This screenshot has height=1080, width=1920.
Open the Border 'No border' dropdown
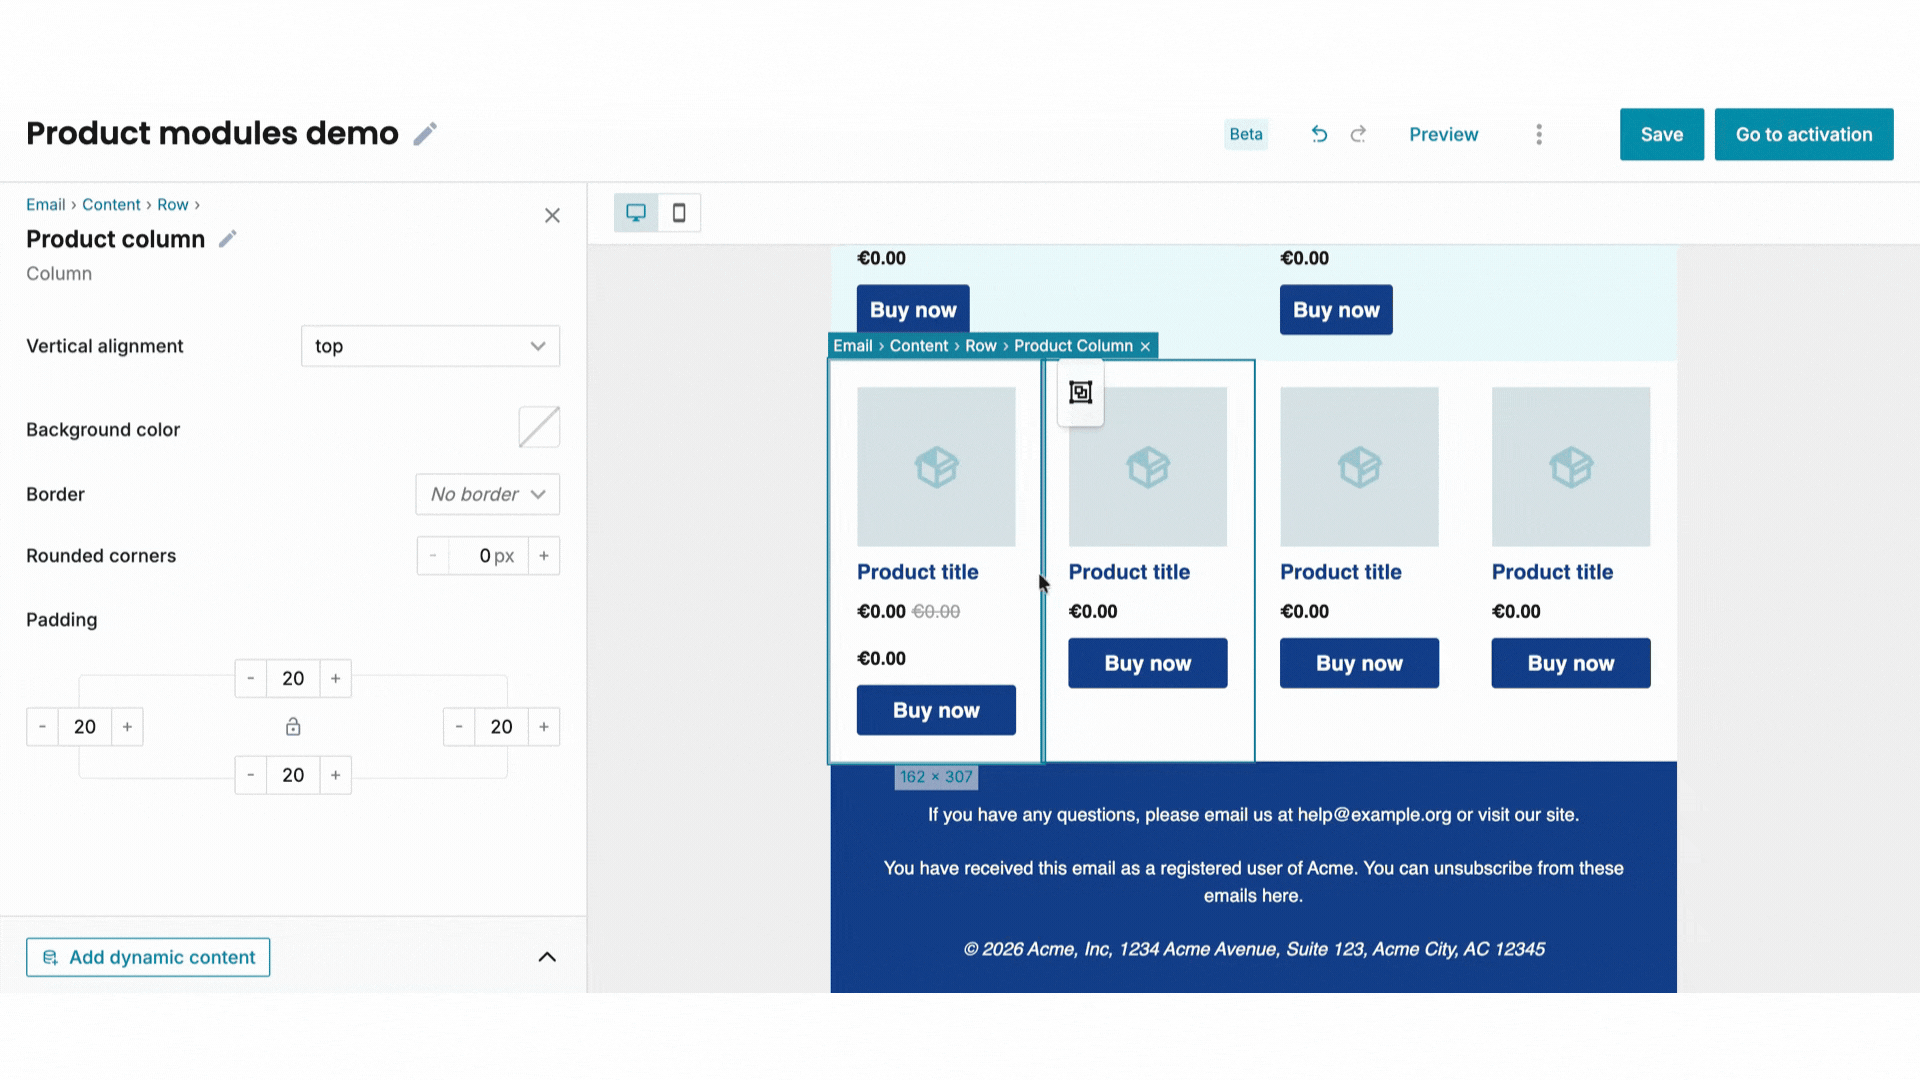tap(487, 494)
